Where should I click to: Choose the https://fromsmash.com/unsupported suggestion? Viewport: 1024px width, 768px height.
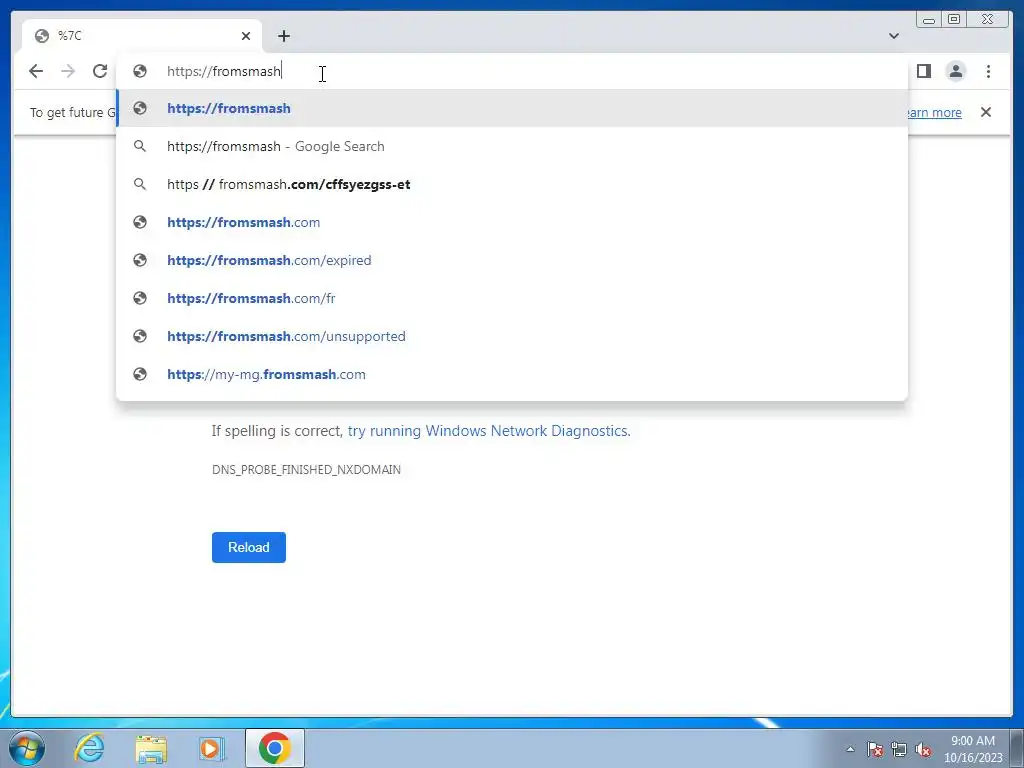tap(512, 336)
